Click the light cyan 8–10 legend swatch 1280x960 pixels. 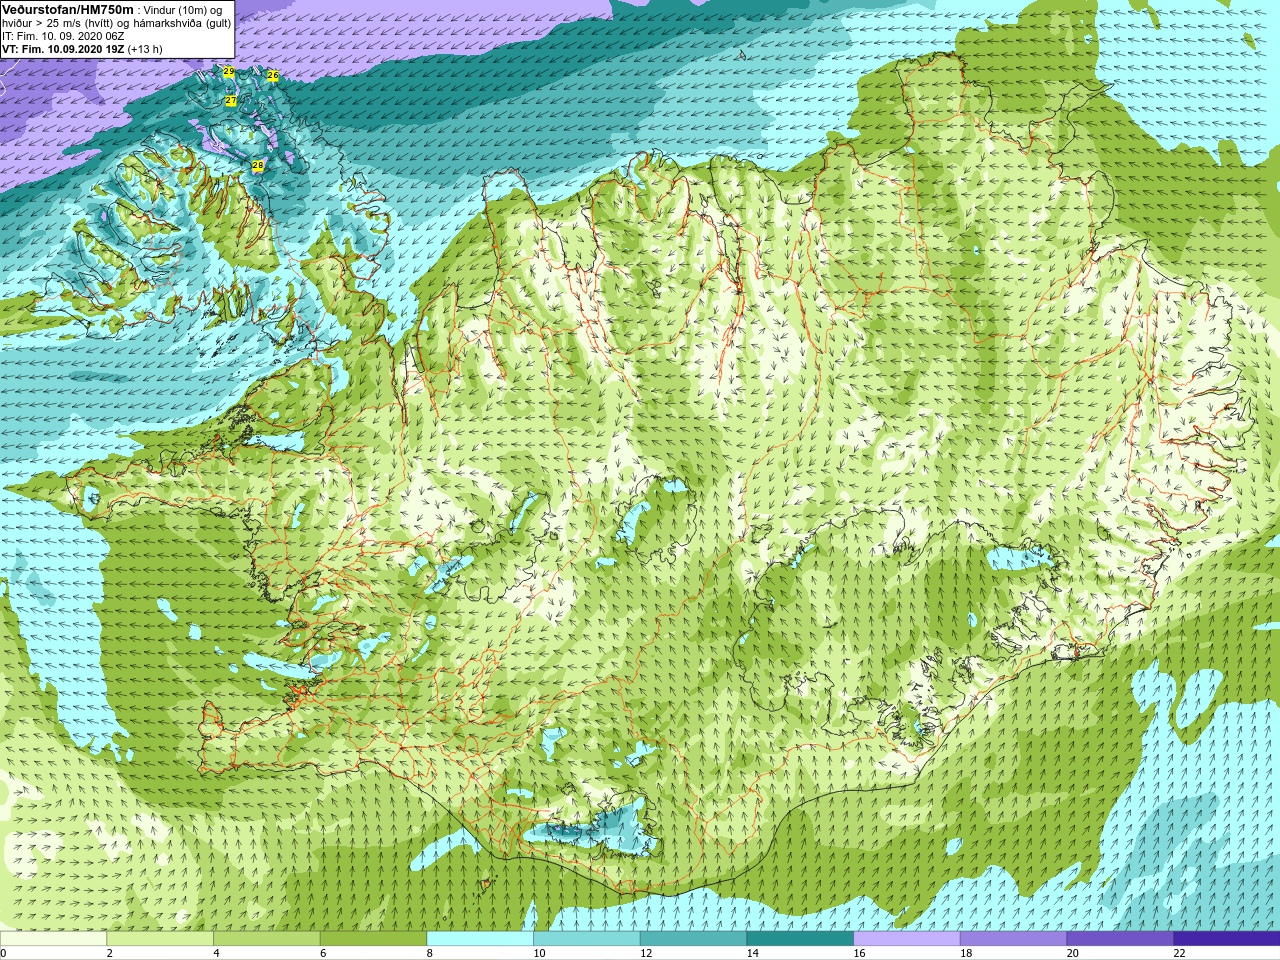tap(480, 939)
